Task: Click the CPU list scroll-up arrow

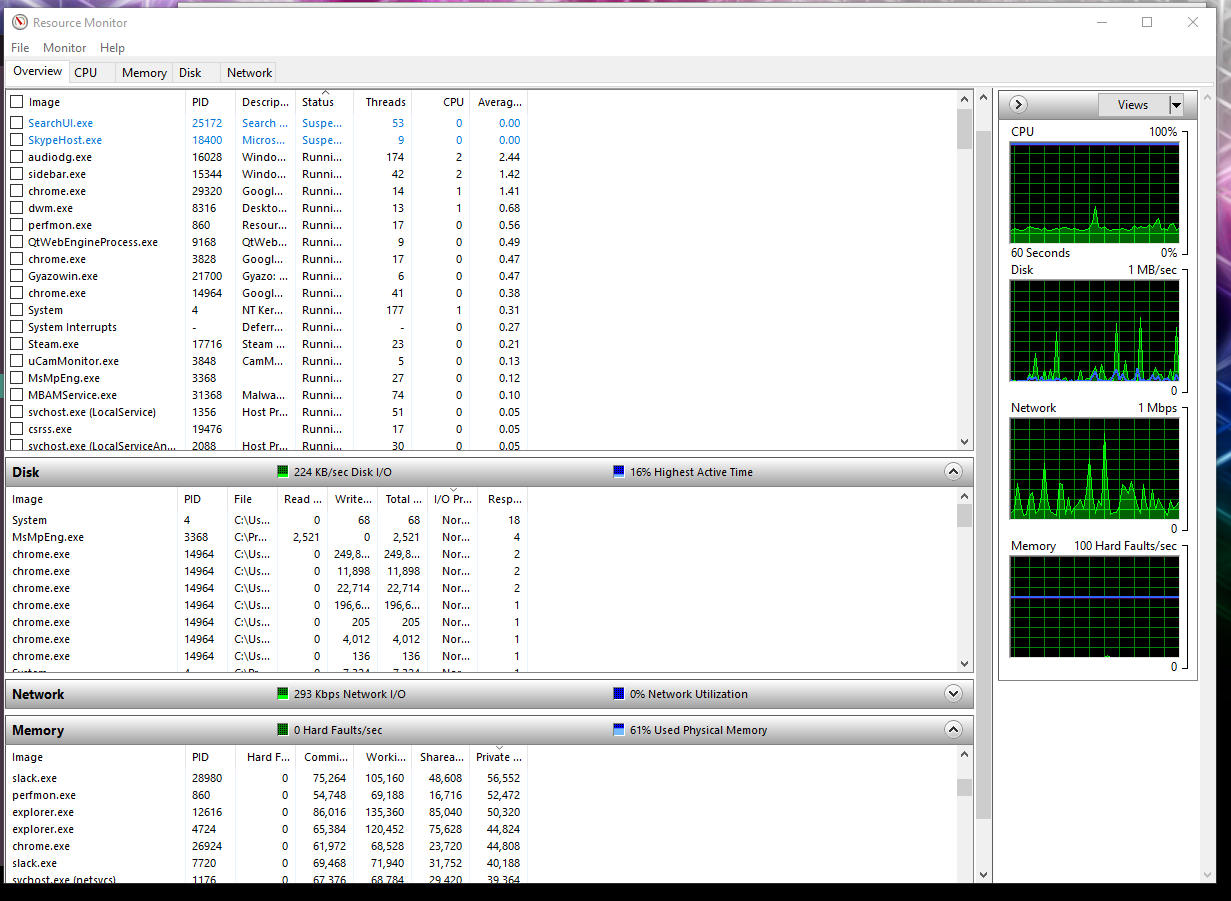Action: click(x=965, y=99)
